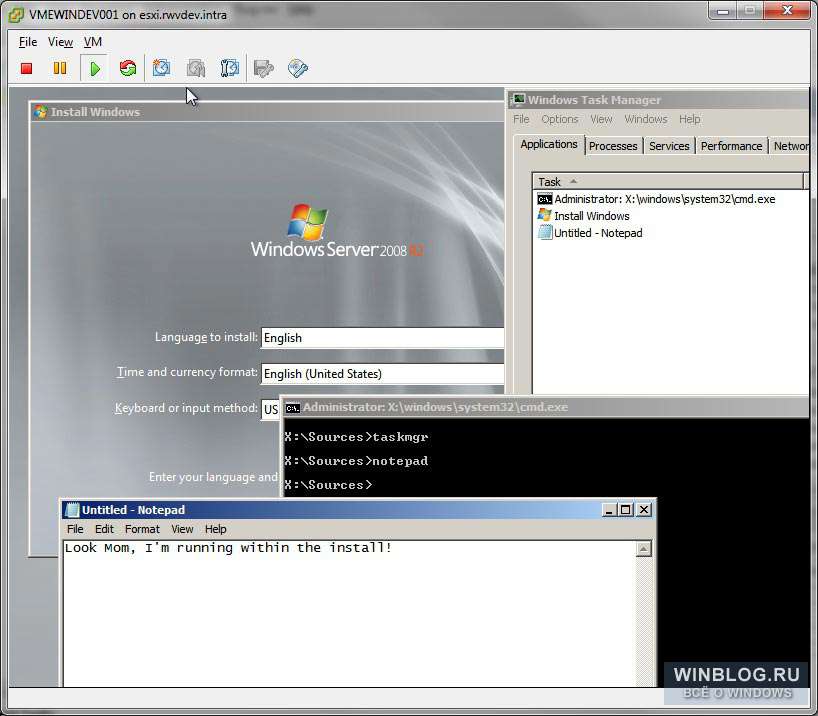Minimize the Notepad window

608,510
